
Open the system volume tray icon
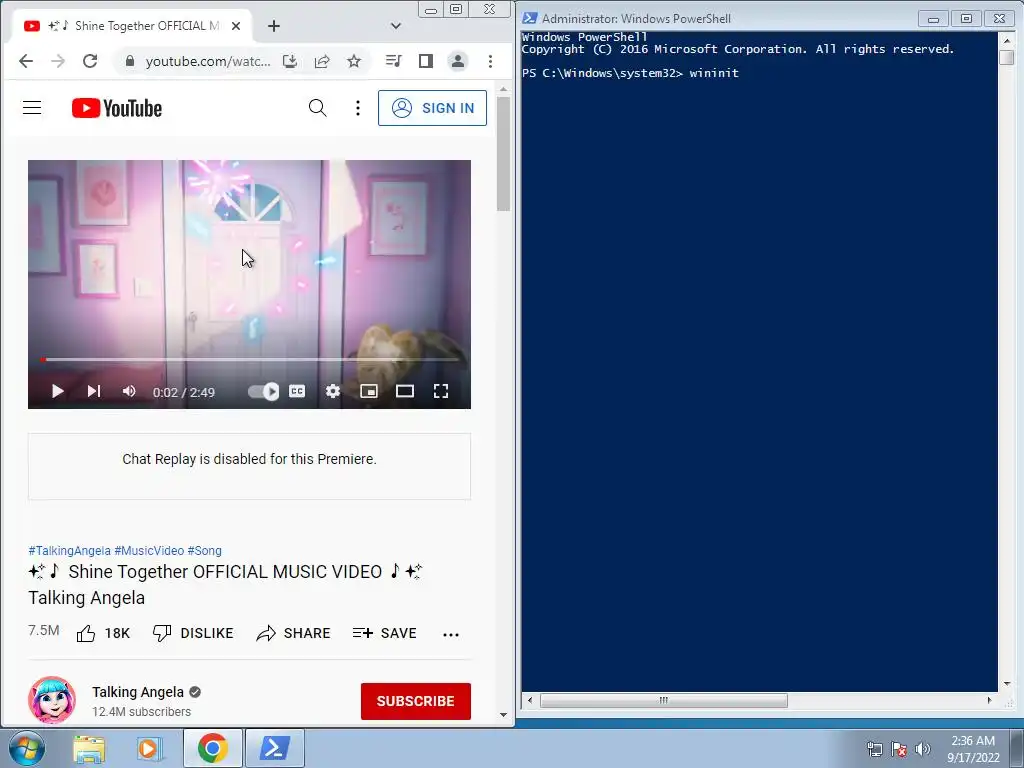point(923,749)
